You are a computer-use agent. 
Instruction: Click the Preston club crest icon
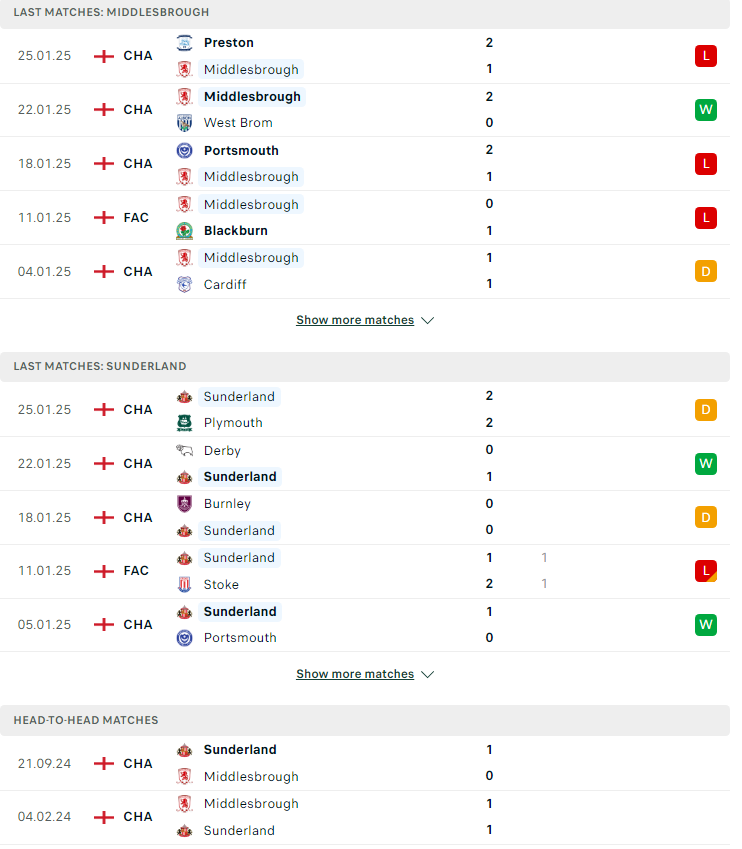click(x=187, y=43)
